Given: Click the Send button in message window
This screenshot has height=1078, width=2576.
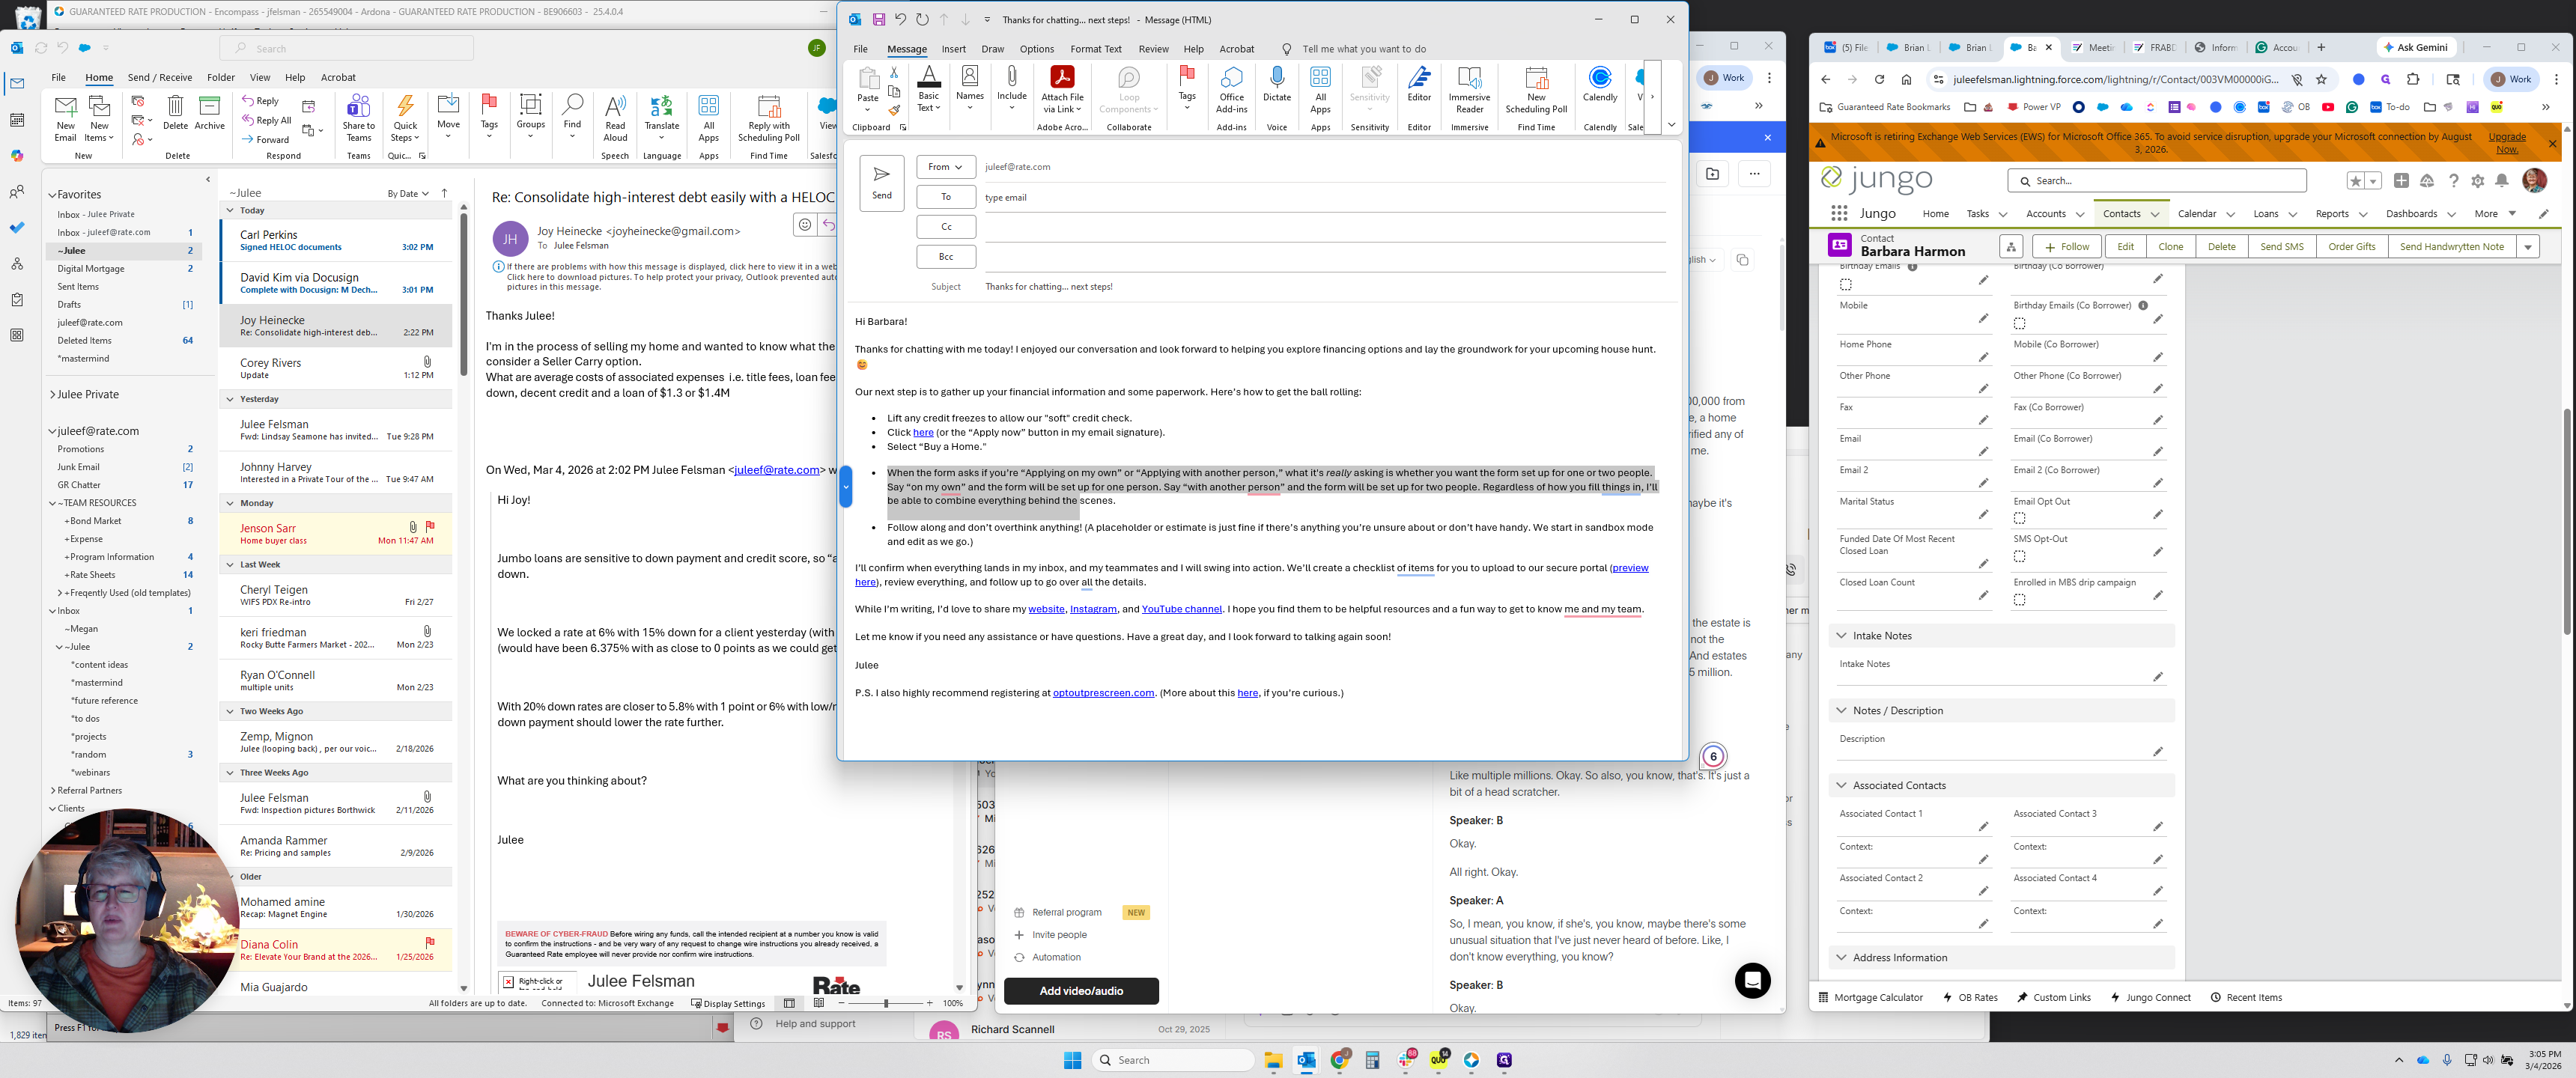Looking at the screenshot, I should [881, 182].
